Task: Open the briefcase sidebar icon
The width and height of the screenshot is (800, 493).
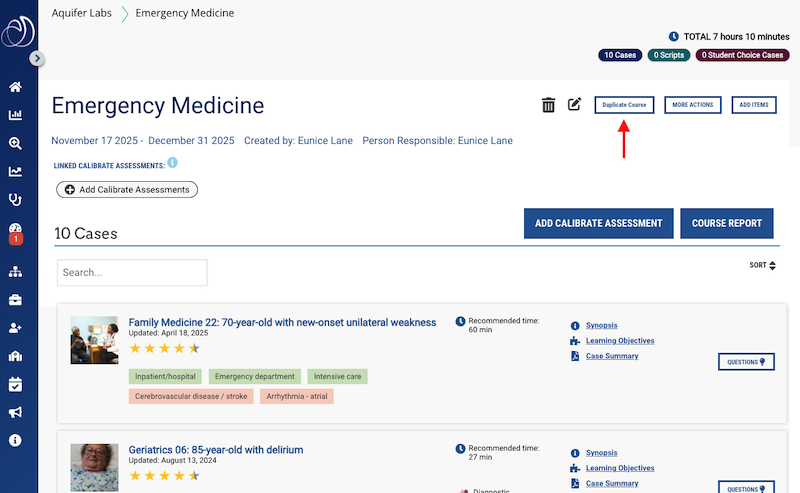Action: coord(15,300)
